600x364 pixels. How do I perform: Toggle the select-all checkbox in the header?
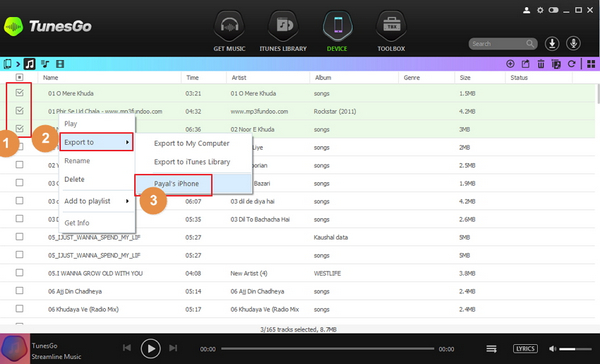tap(20, 77)
